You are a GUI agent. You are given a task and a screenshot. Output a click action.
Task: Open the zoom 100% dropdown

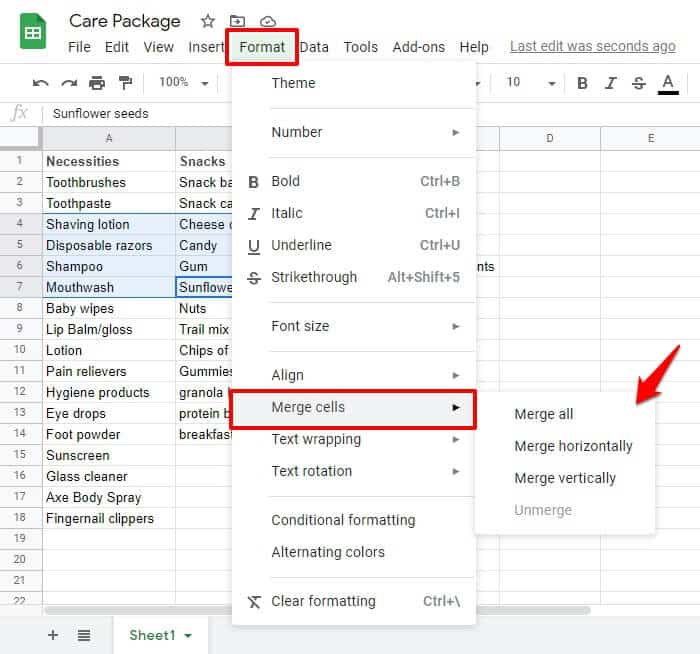tap(184, 83)
